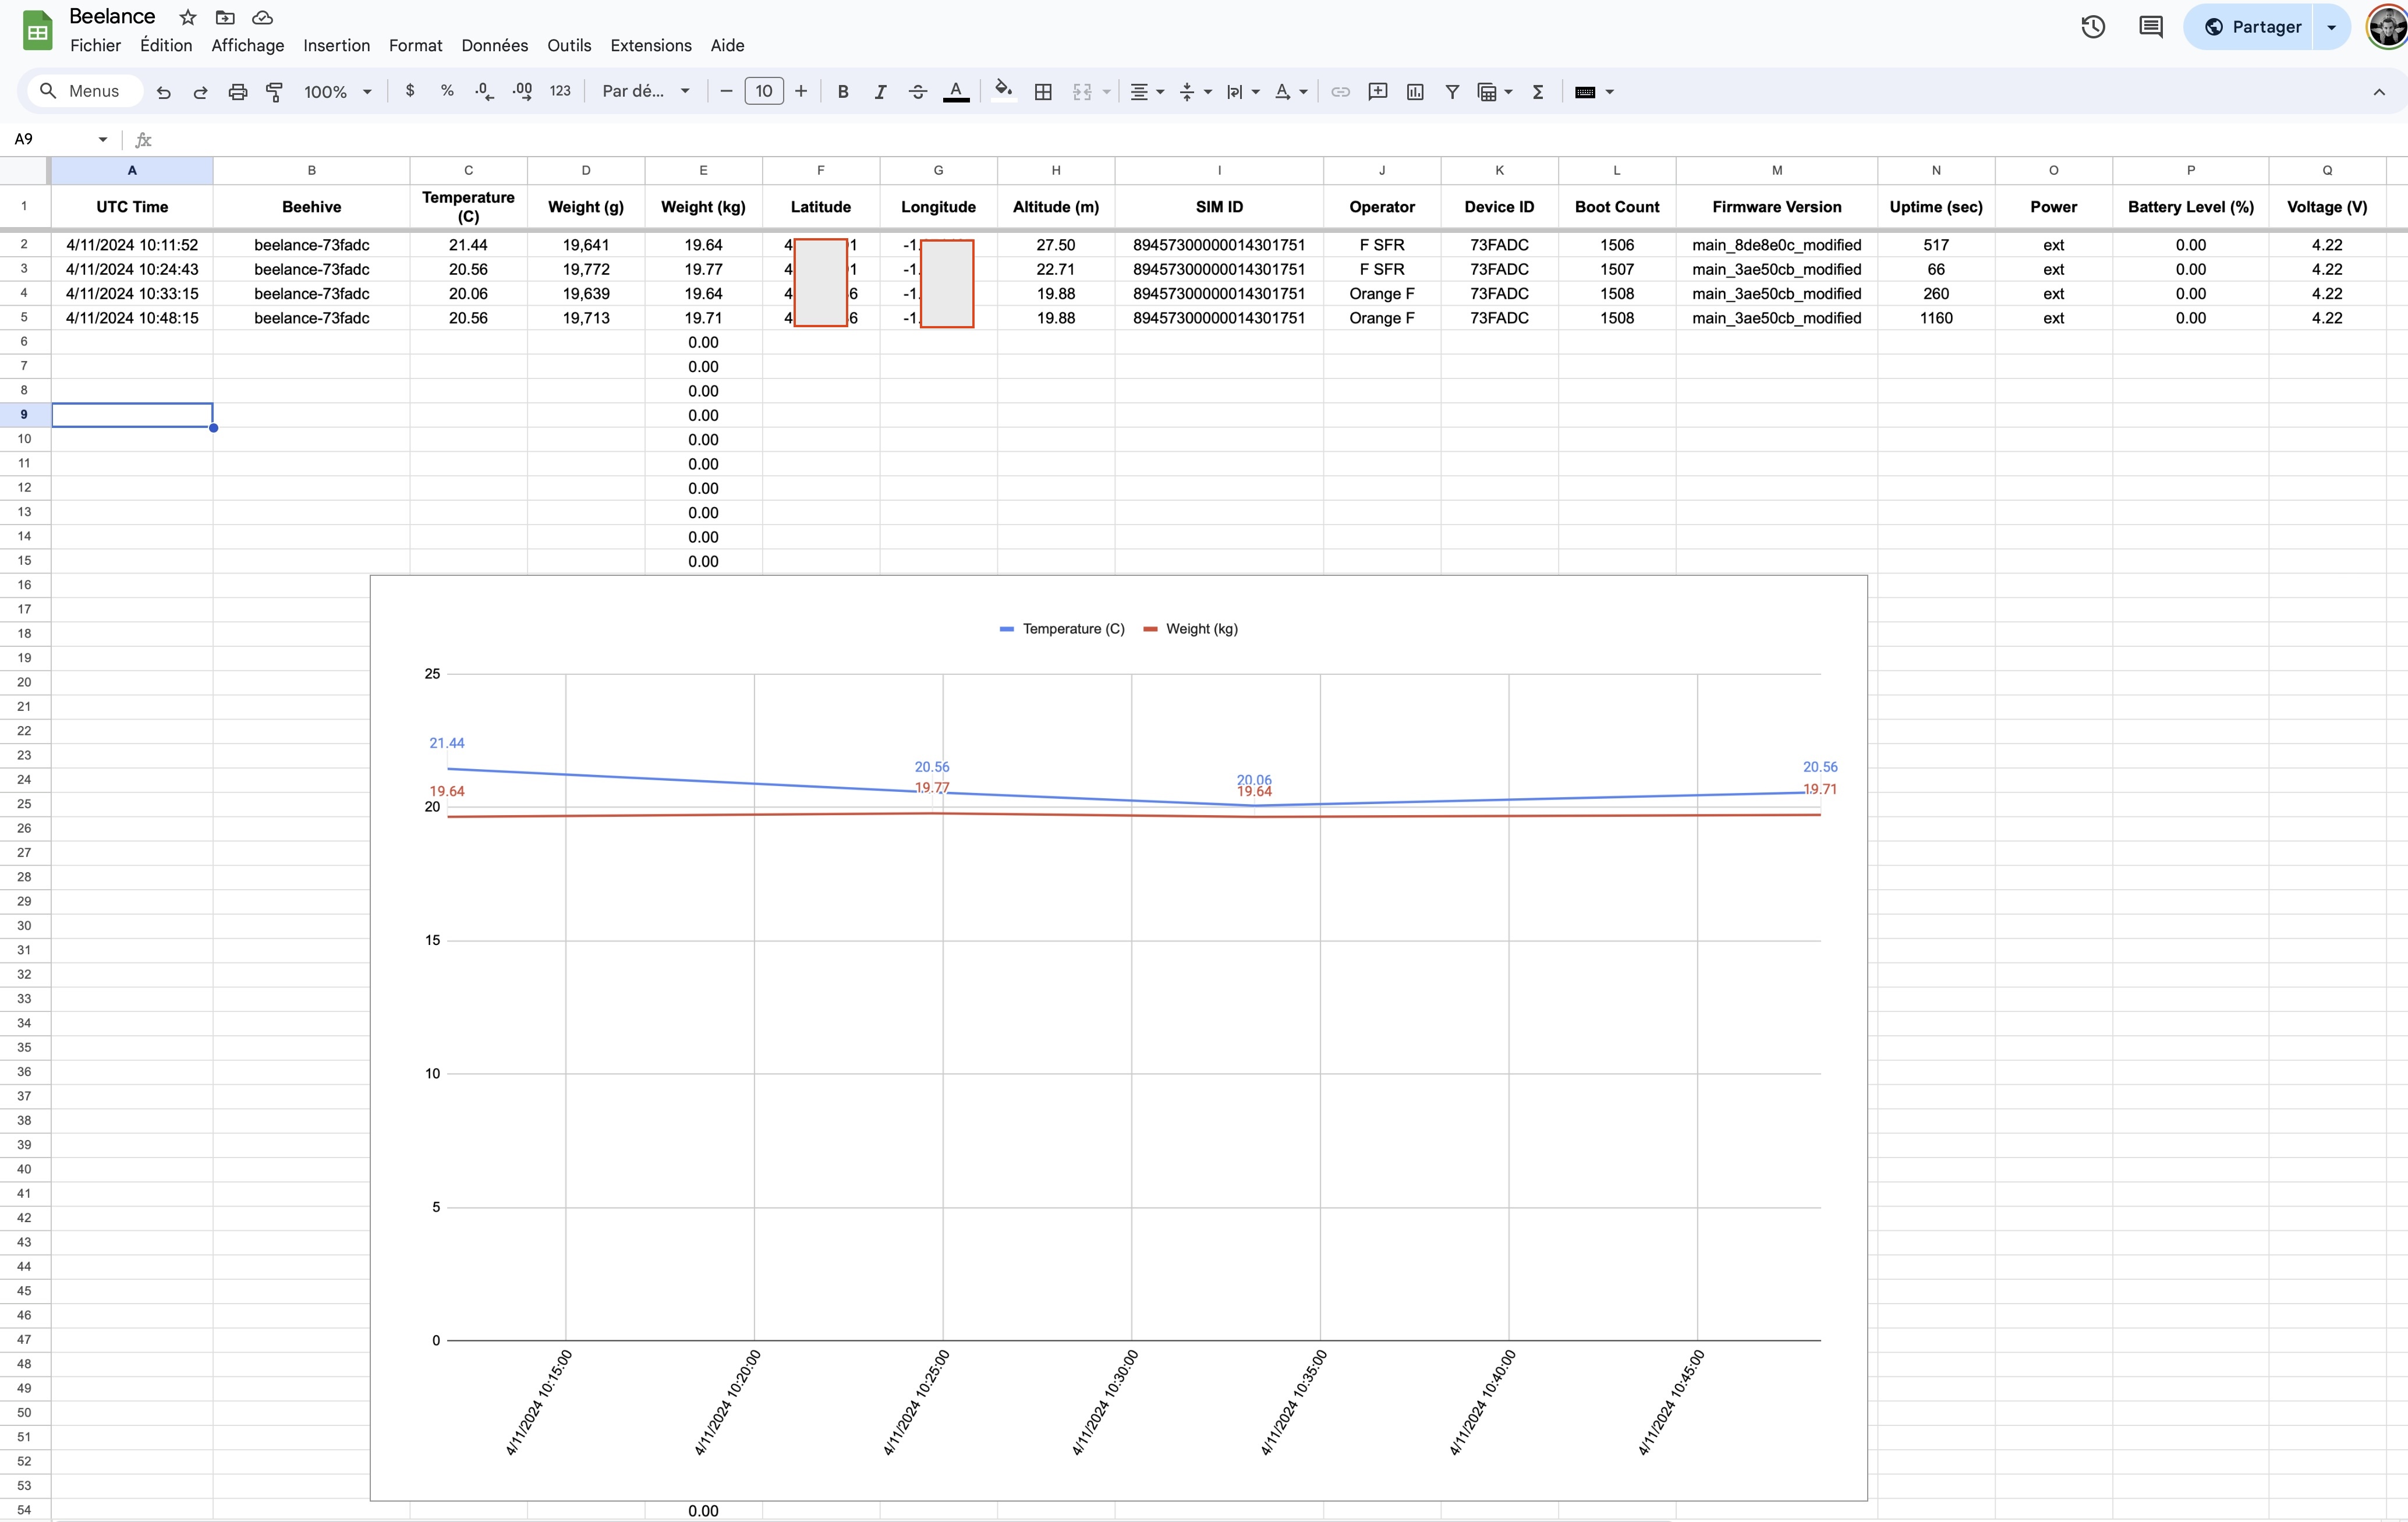2408x1522 pixels.
Task: Click the insert link icon
Action: pos(1340,92)
